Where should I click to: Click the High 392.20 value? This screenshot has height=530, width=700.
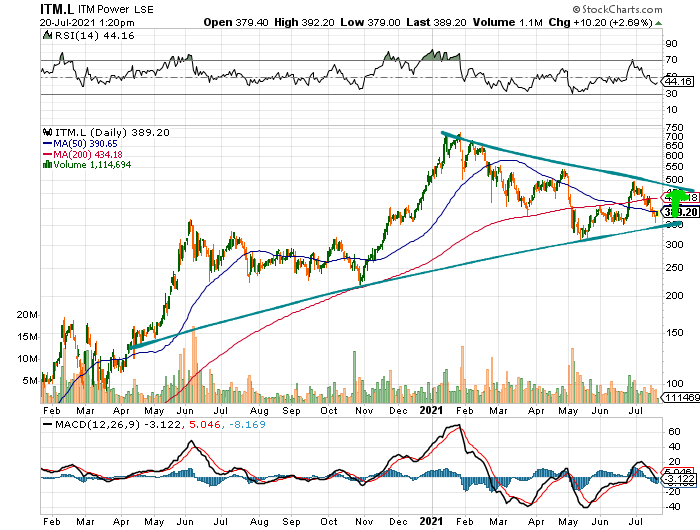(x=304, y=22)
